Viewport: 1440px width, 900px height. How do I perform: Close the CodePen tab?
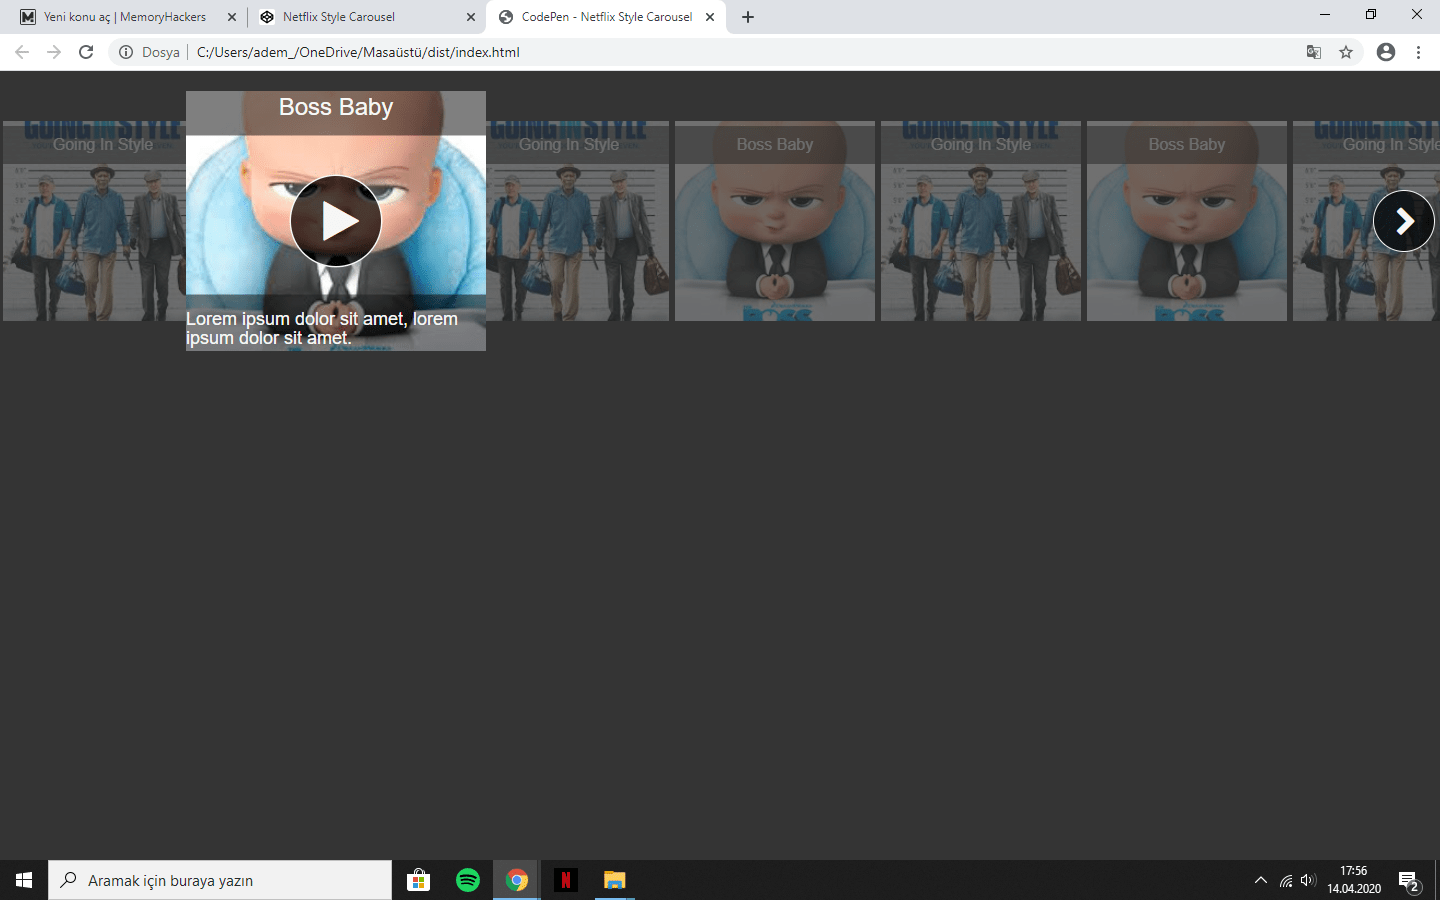click(x=710, y=17)
